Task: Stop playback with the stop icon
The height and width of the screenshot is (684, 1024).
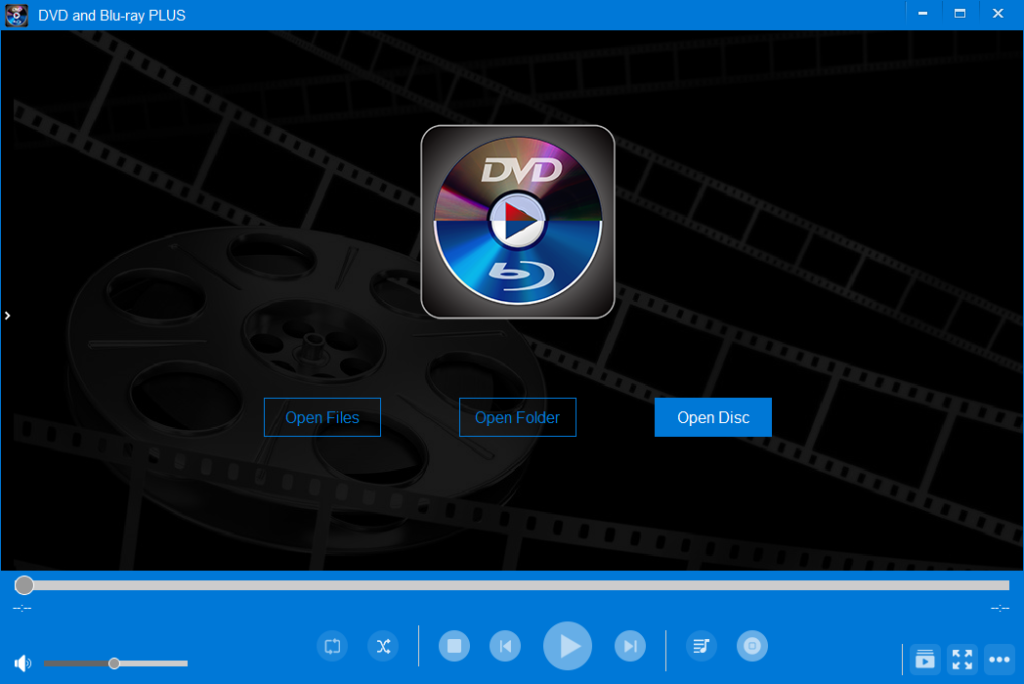Action: [455, 646]
